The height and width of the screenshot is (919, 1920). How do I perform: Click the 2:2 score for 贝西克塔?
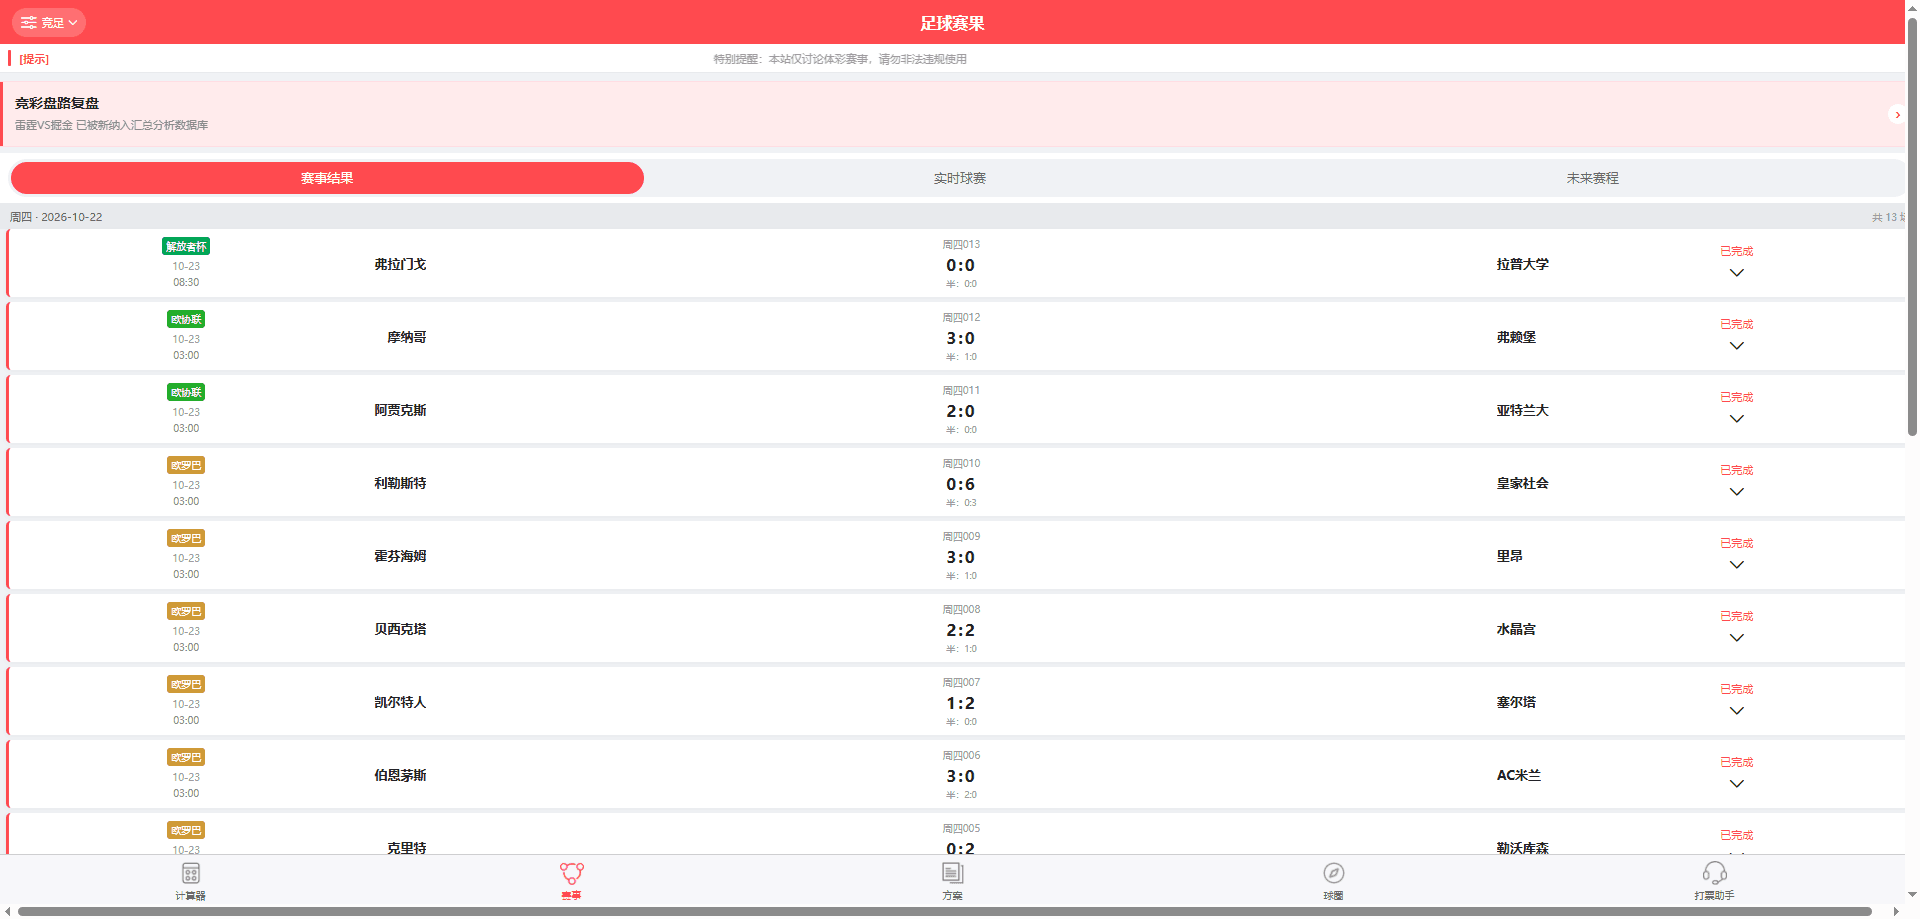pos(960,630)
